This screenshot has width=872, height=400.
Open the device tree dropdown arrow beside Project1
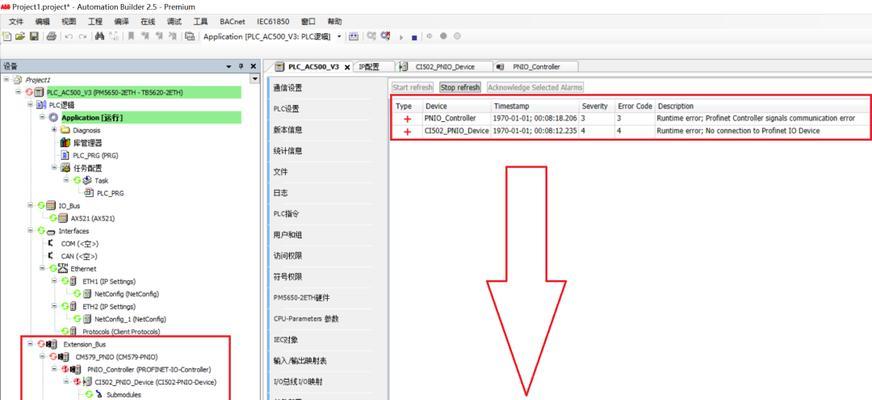click(255, 80)
